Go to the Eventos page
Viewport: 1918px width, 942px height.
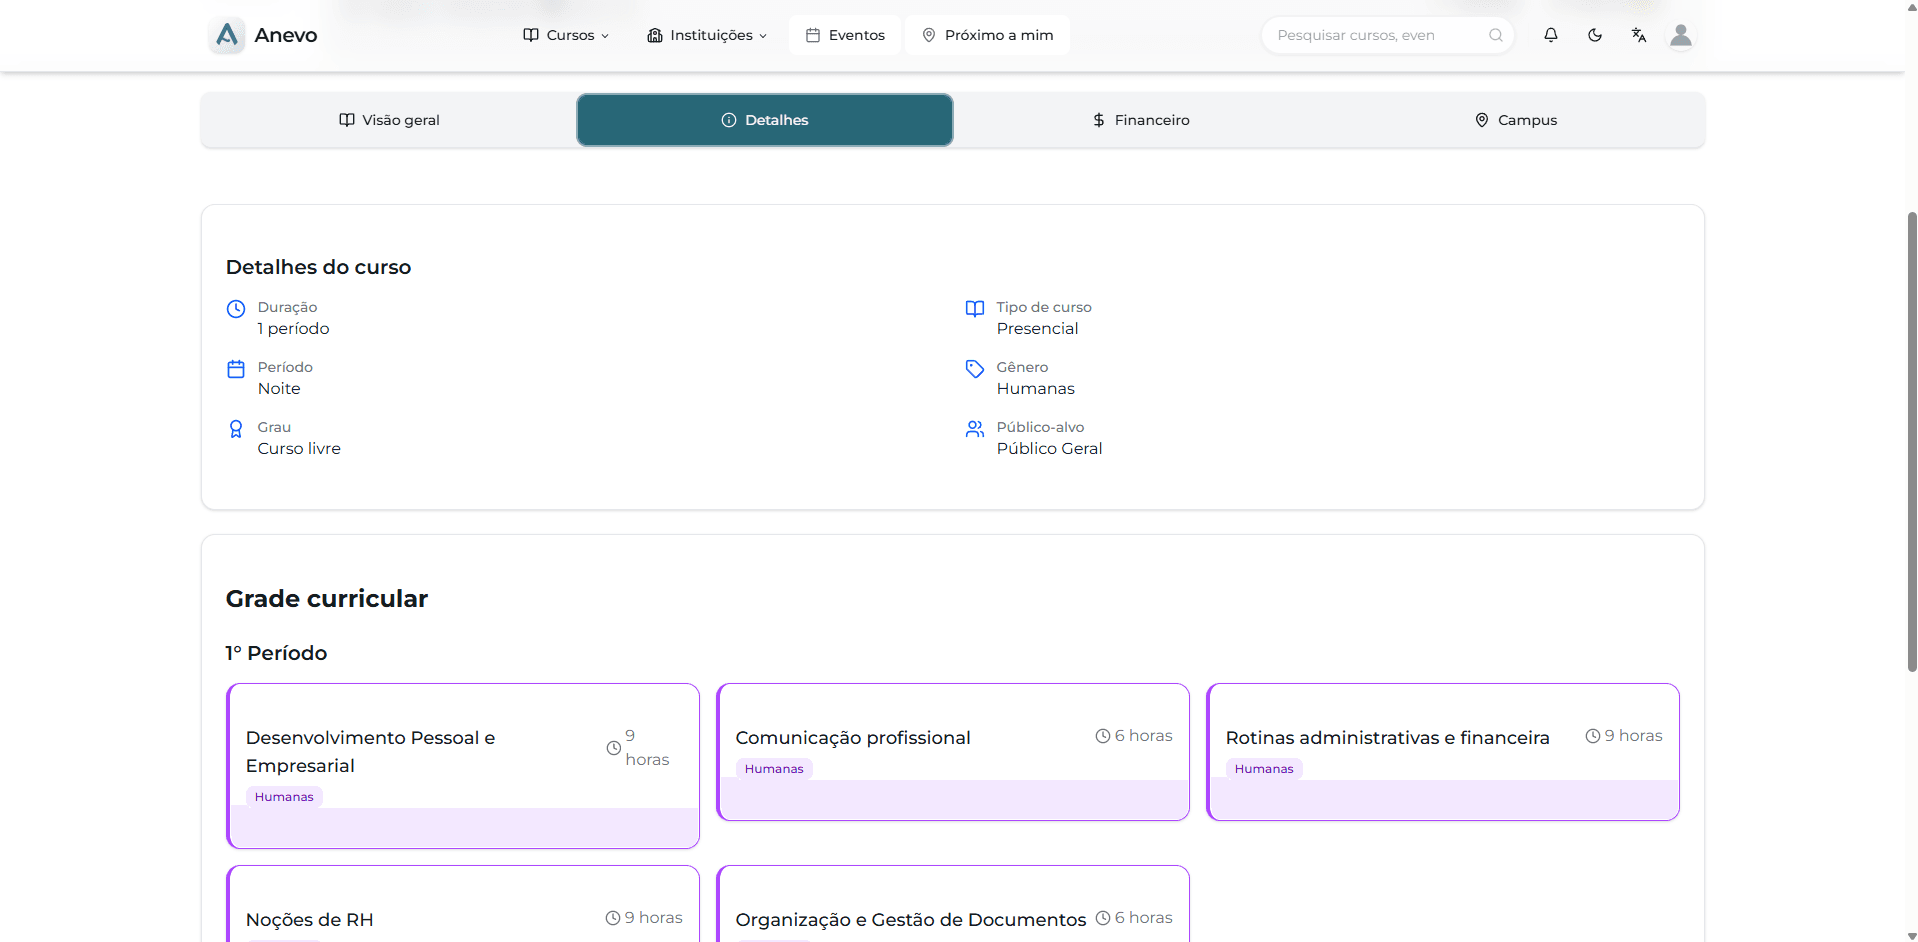(x=845, y=35)
